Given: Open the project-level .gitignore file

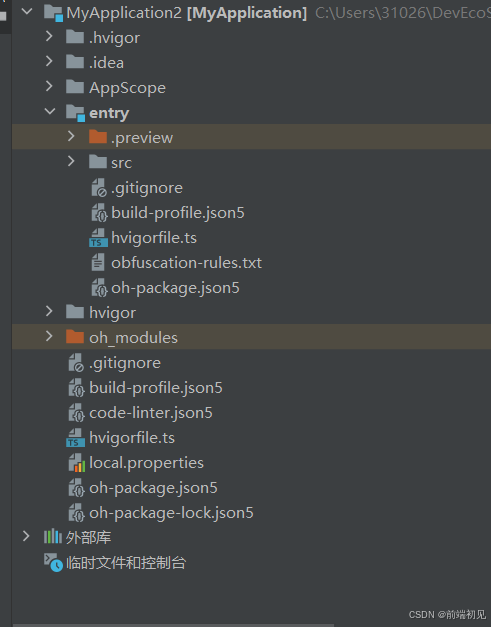Looking at the screenshot, I should pos(125,363).
